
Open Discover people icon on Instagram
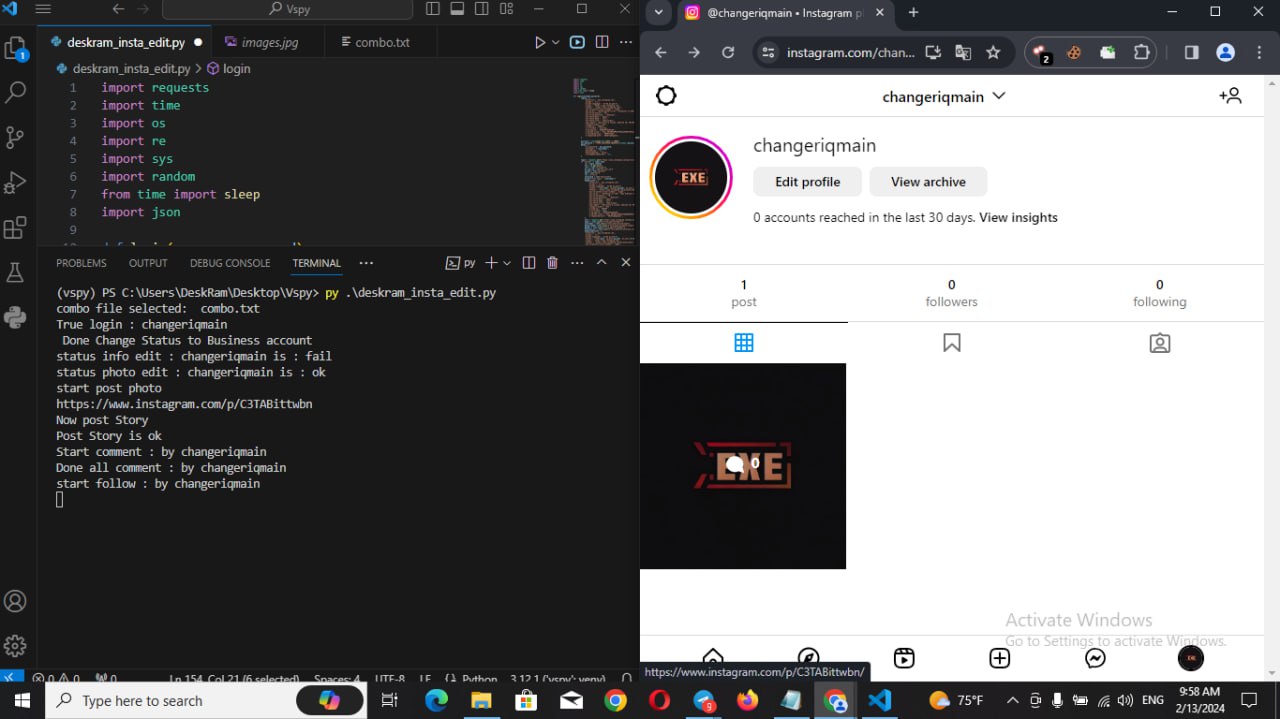[x=1230, y=96]
